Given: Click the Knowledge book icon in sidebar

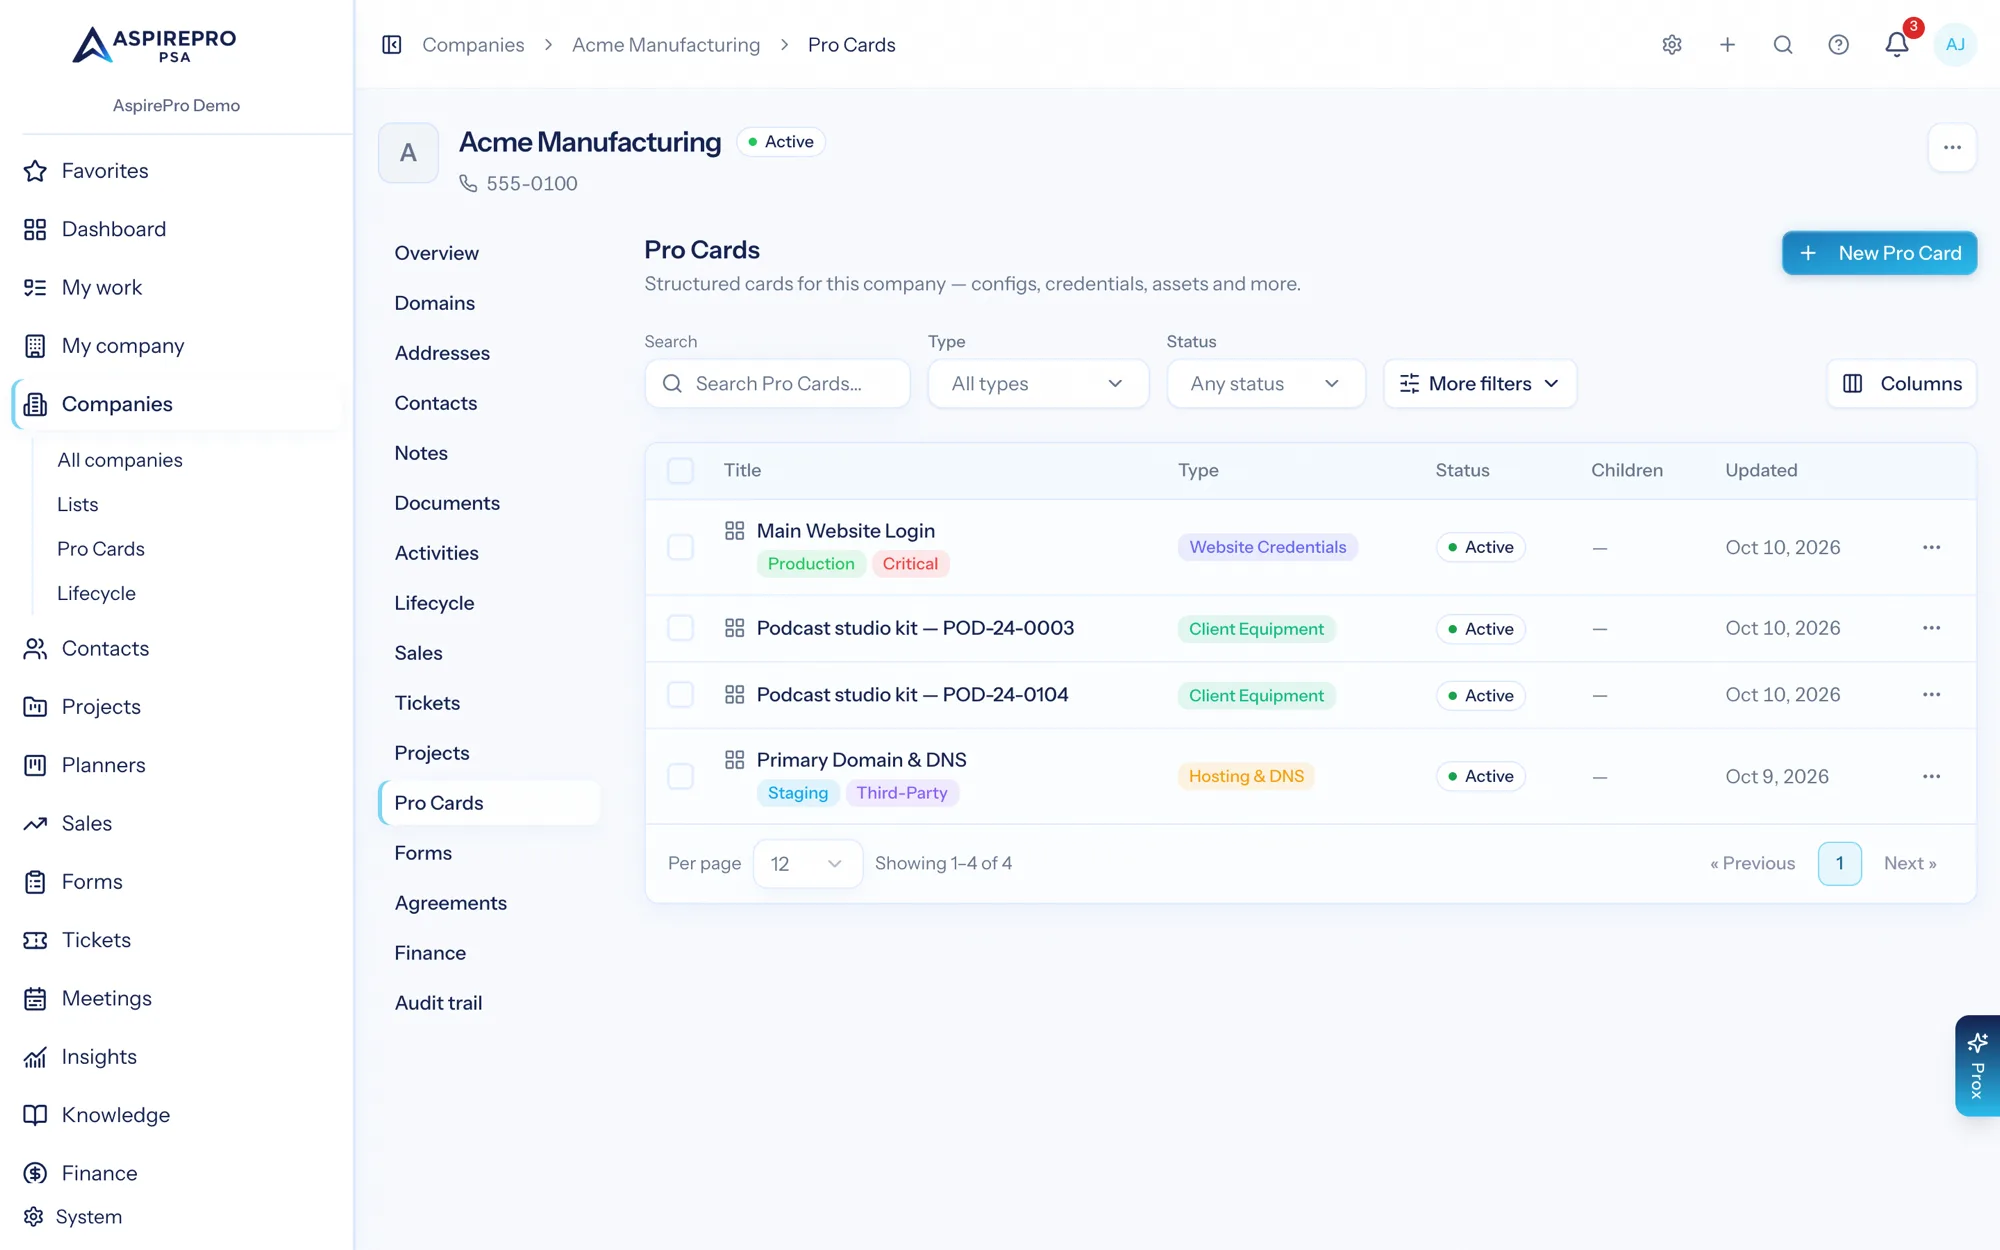Looking at the screenshot, I should (x=35, y=1115).
